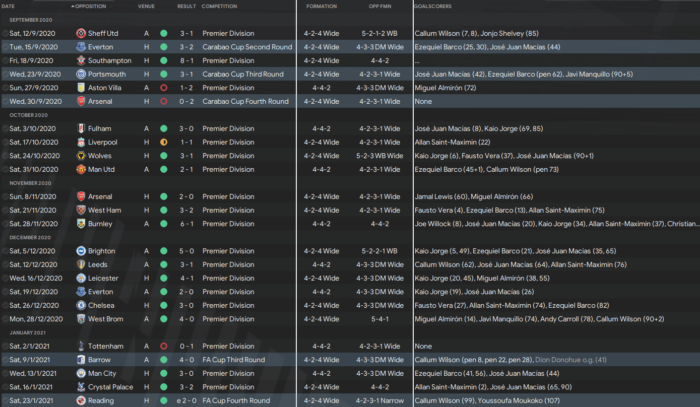Click the loss indicator on Tottenham row
700x407 pixels.
click(x=164, y=346)
